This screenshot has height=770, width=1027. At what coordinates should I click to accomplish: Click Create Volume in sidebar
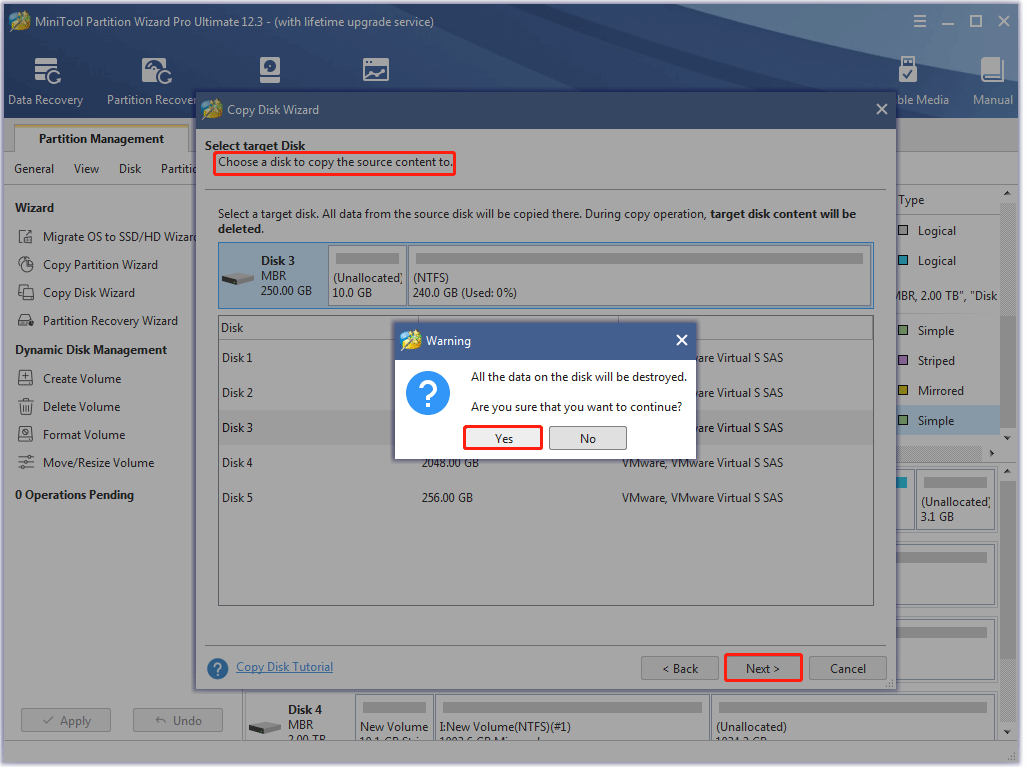[70, 380]
